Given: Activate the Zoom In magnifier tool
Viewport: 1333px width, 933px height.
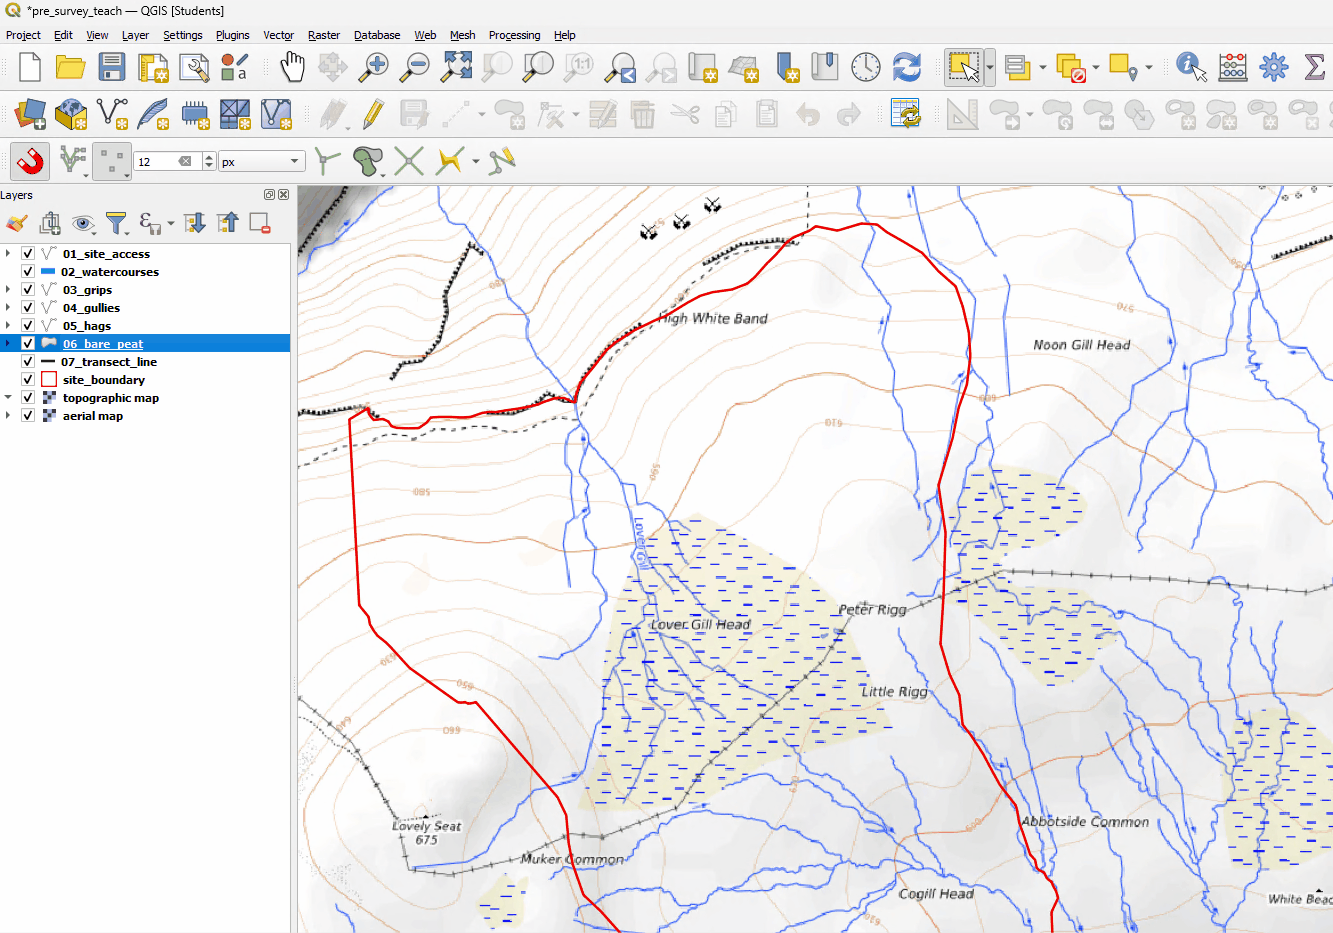Looking at the screenshot, I should (x=372, y=66).
